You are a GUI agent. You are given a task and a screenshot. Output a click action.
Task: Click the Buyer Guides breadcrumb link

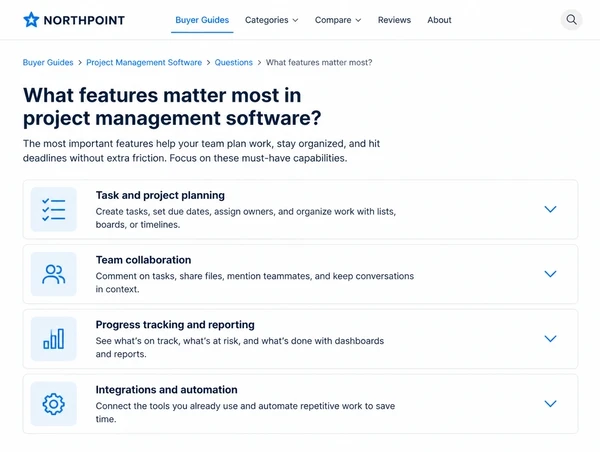[48, 62]
